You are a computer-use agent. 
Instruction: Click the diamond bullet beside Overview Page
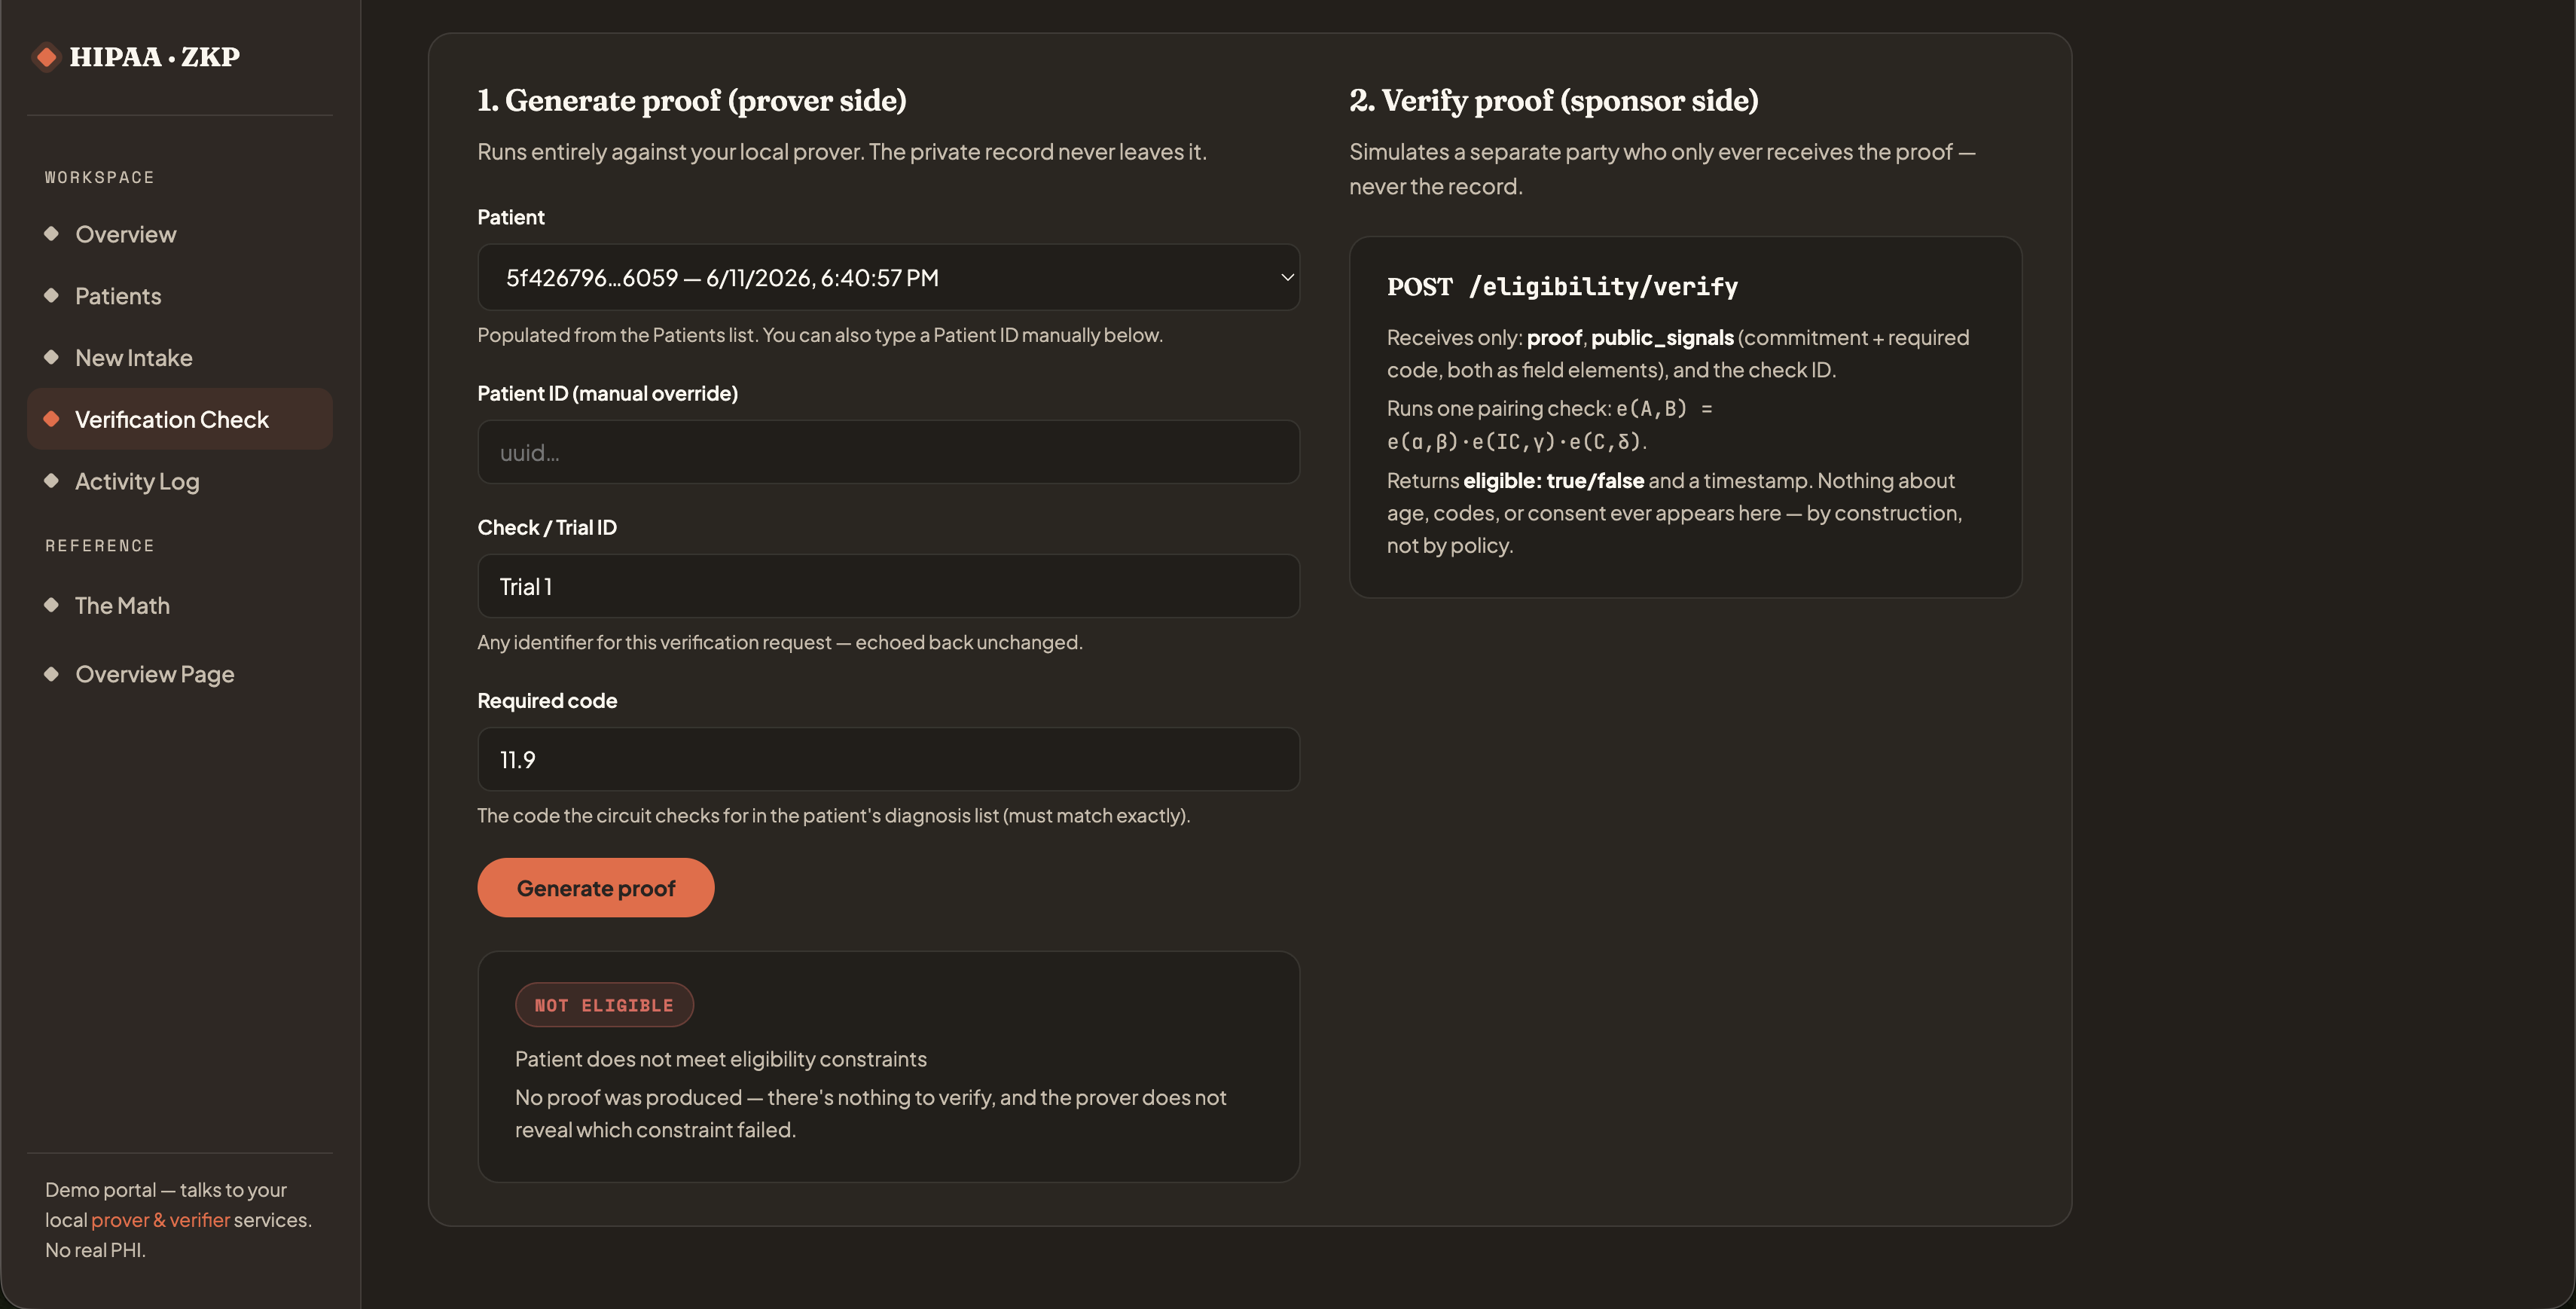click(51, 673)
